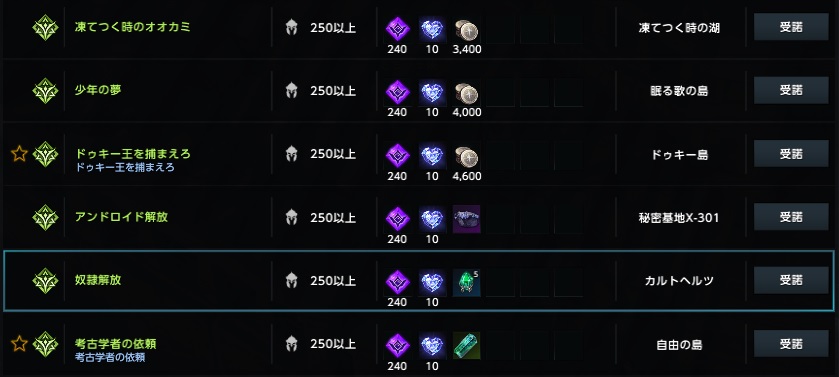Select the 秘密基地X-301 location text
The height and width of the screenshot is (377, 839).
(x=679, y=218)
